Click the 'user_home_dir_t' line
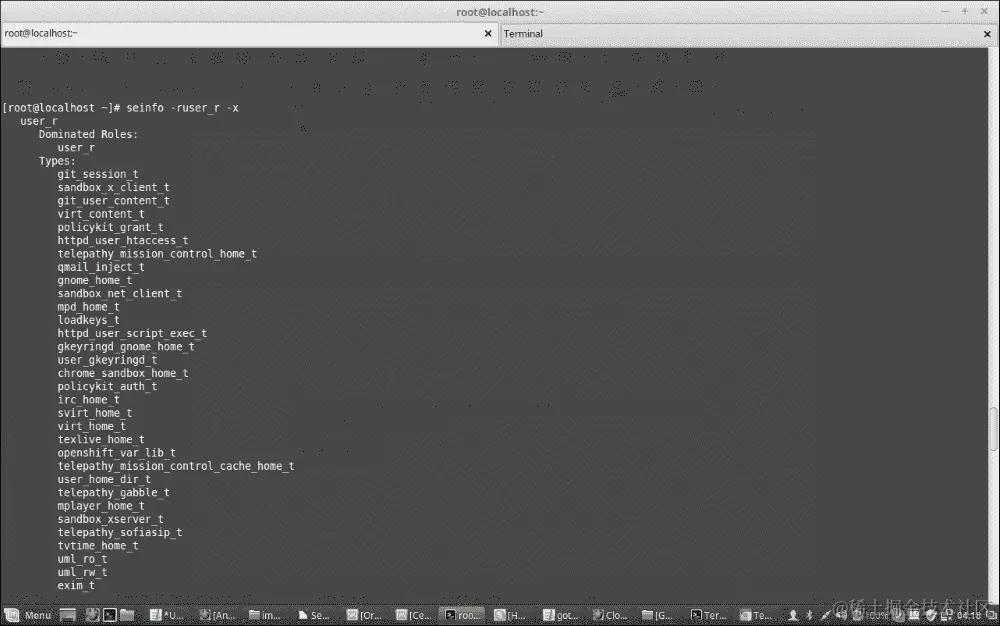Viewport: 1000px width, 626px height. [x=104, y=479]
